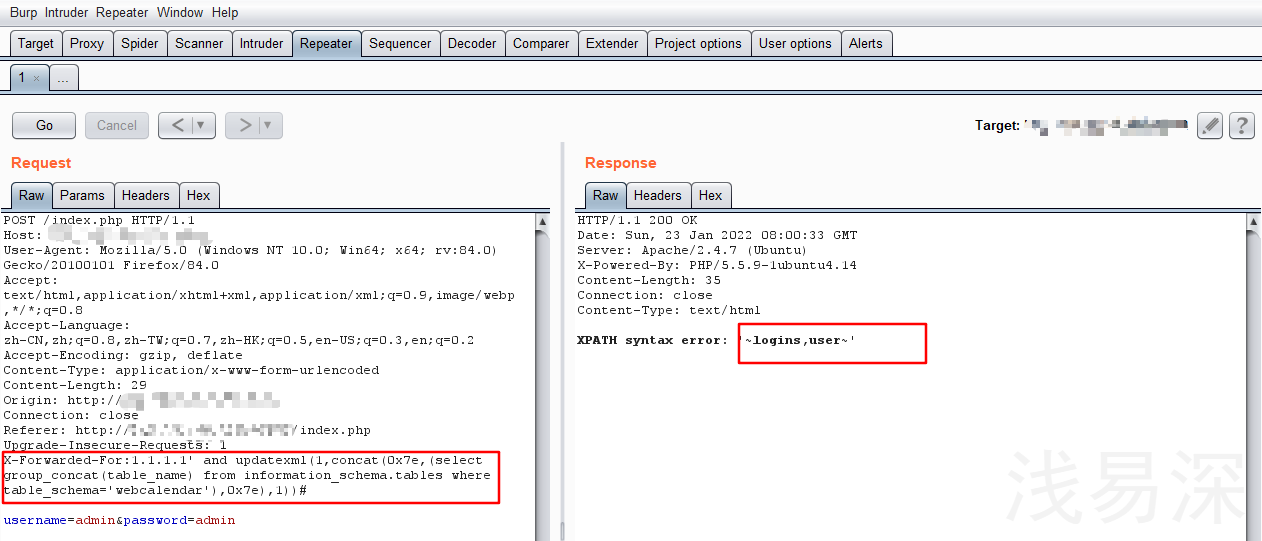Click the Content-Type: text/html response header
The width and height of the screenshot is (1262, 541).
(669, 310)
